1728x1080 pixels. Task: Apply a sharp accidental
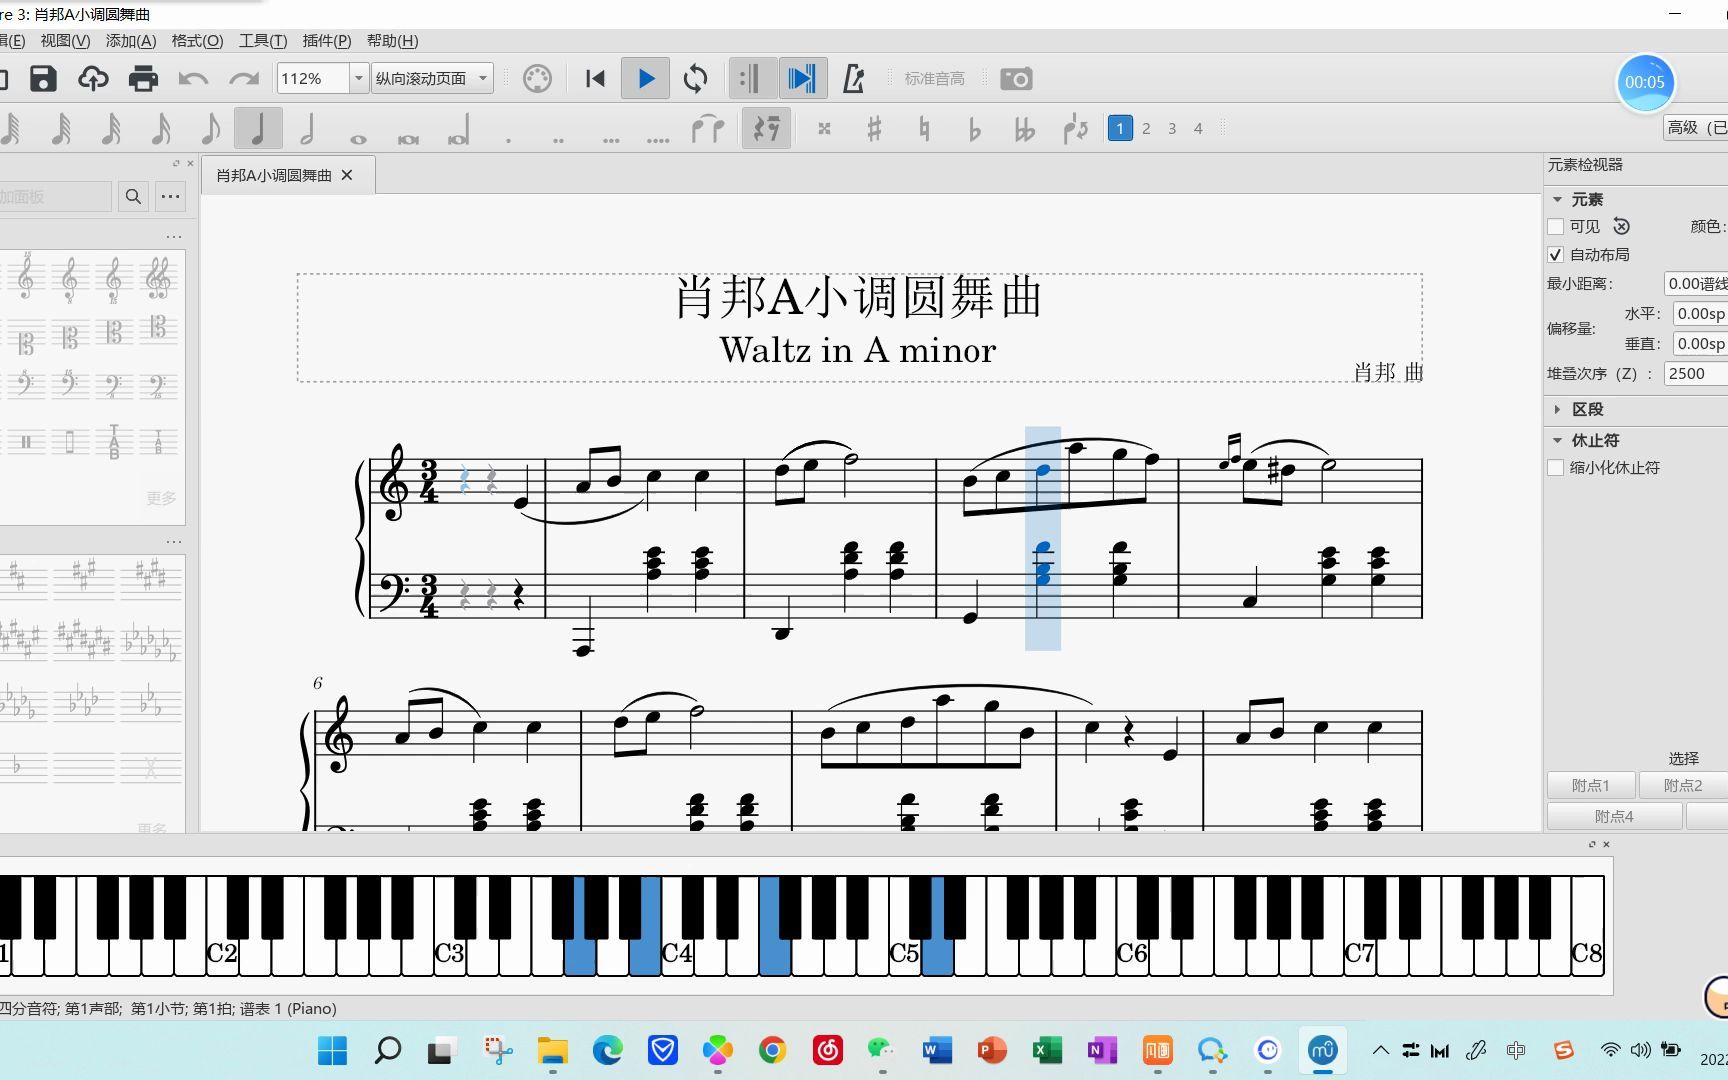(874, 129)
